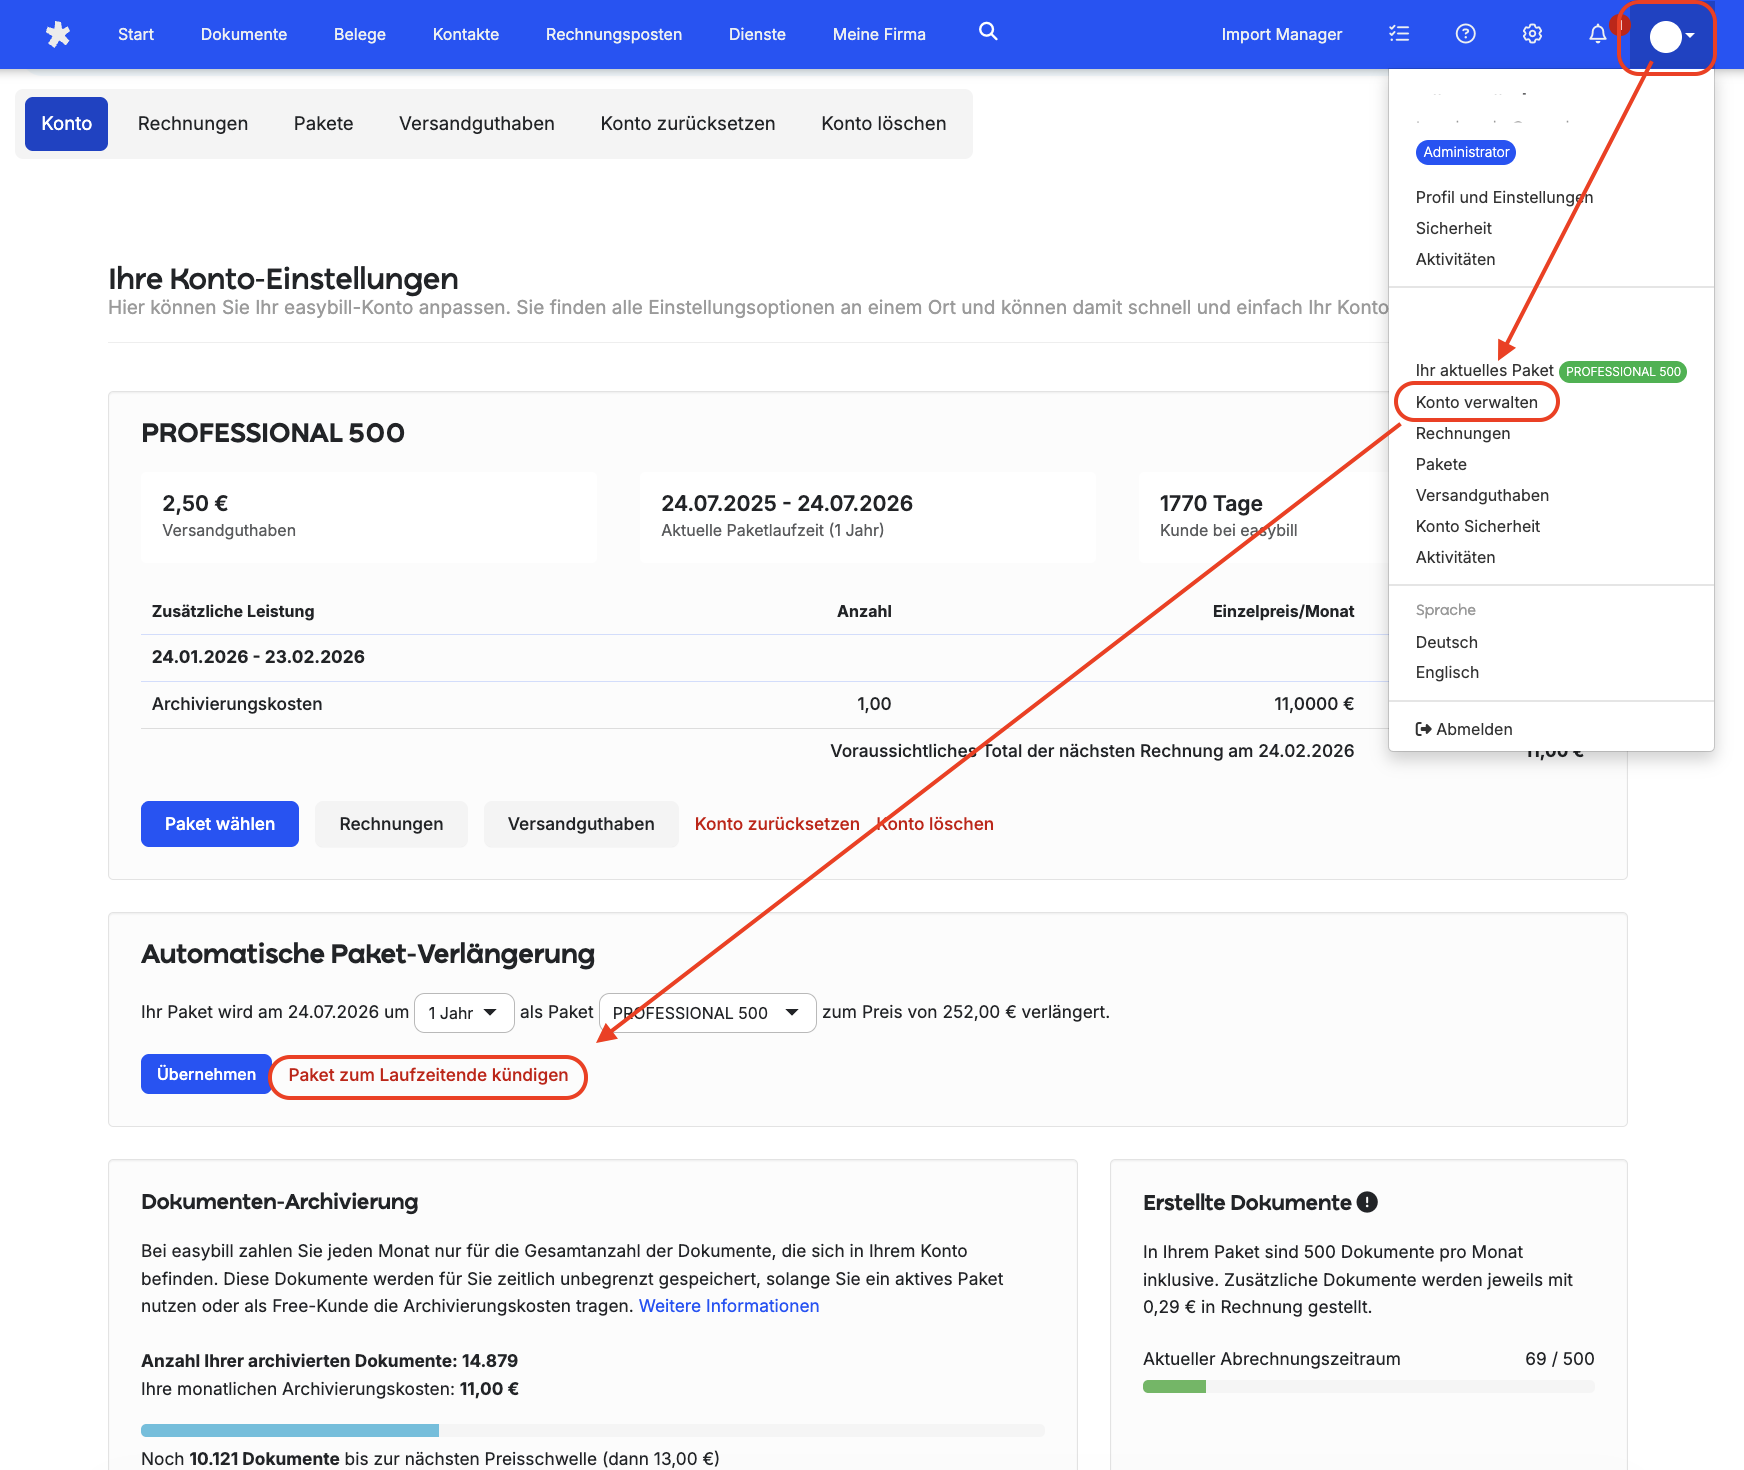Click the 11,0000 € unit price cell
The height and width of the screenshot is (1470, 1744).
point(1314,704)
